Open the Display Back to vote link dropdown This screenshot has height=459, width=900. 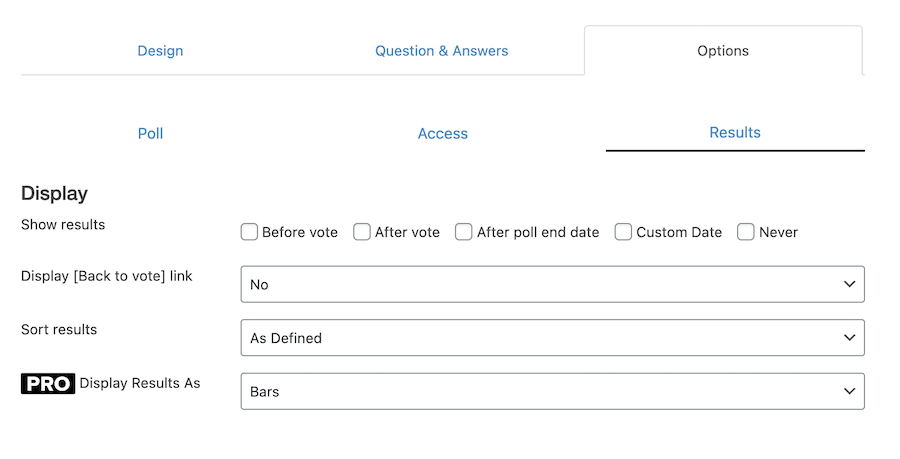552,284
